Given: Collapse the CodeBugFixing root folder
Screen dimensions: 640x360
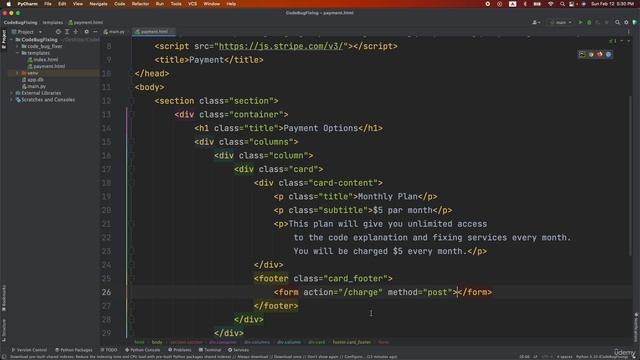Looking at the screenshot, I should coord(11,40).
